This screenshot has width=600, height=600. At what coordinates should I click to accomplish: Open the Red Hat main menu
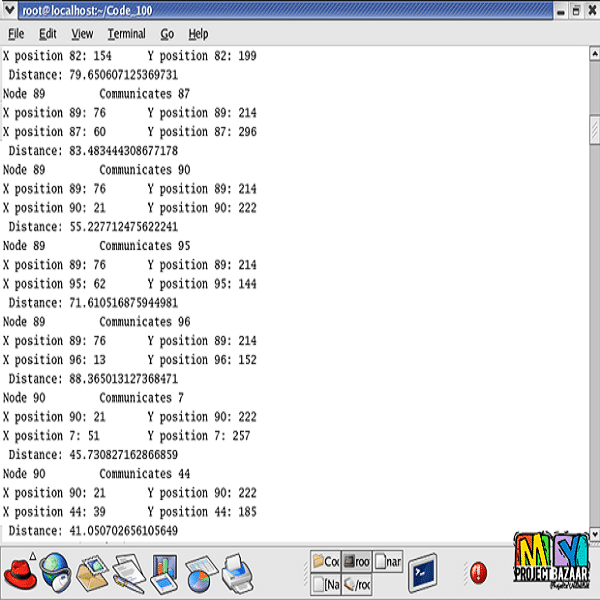pos(22,574)
